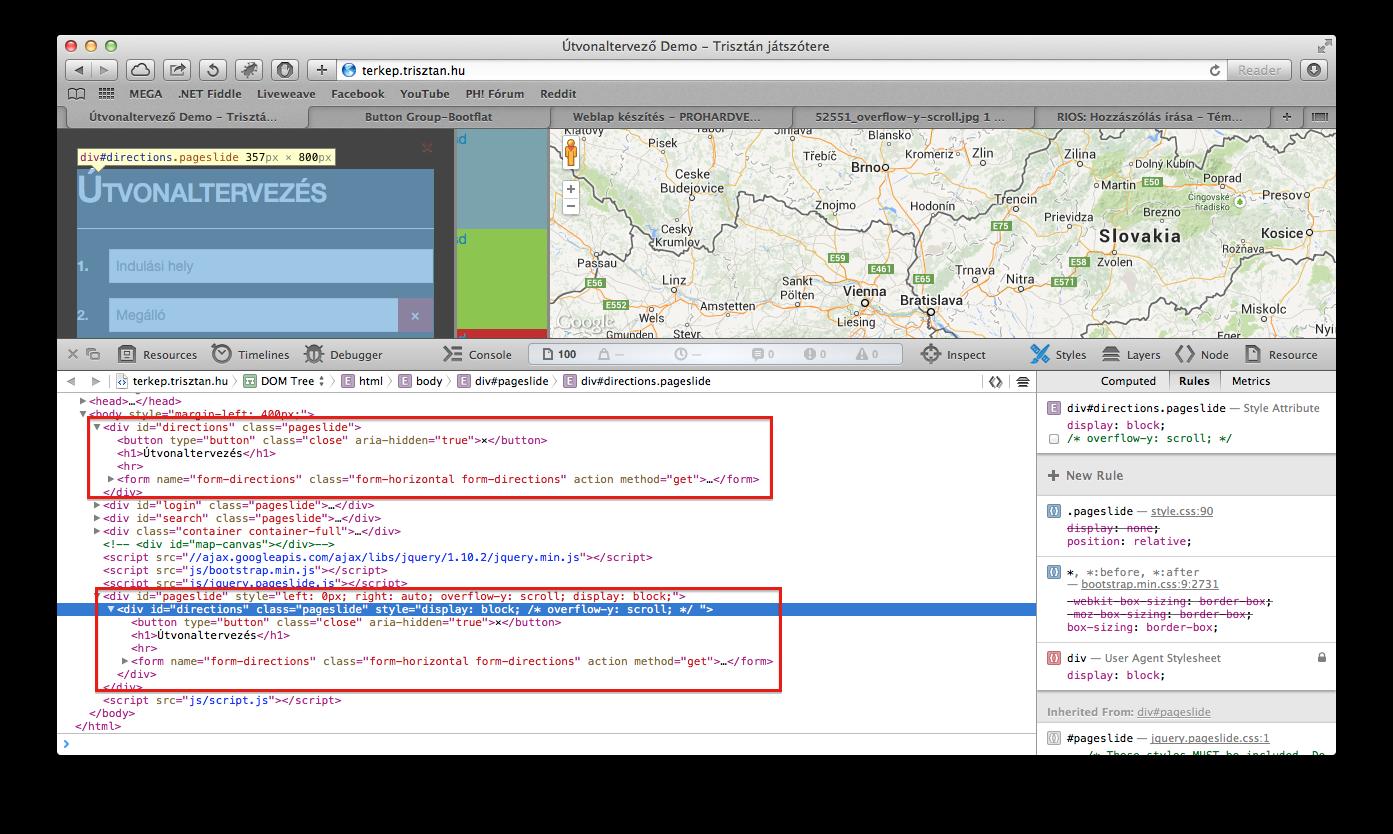
Task: Open Console in inspector toolbar
Action: (477, 354)
